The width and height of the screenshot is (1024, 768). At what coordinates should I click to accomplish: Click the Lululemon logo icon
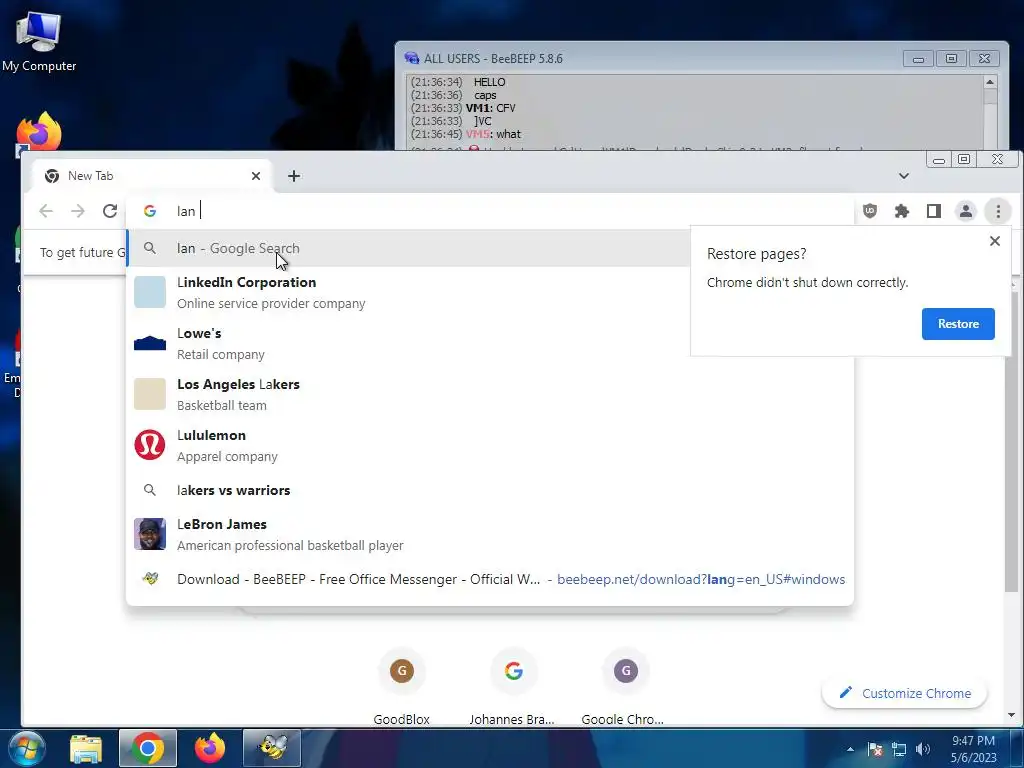[x=150, y=445]
